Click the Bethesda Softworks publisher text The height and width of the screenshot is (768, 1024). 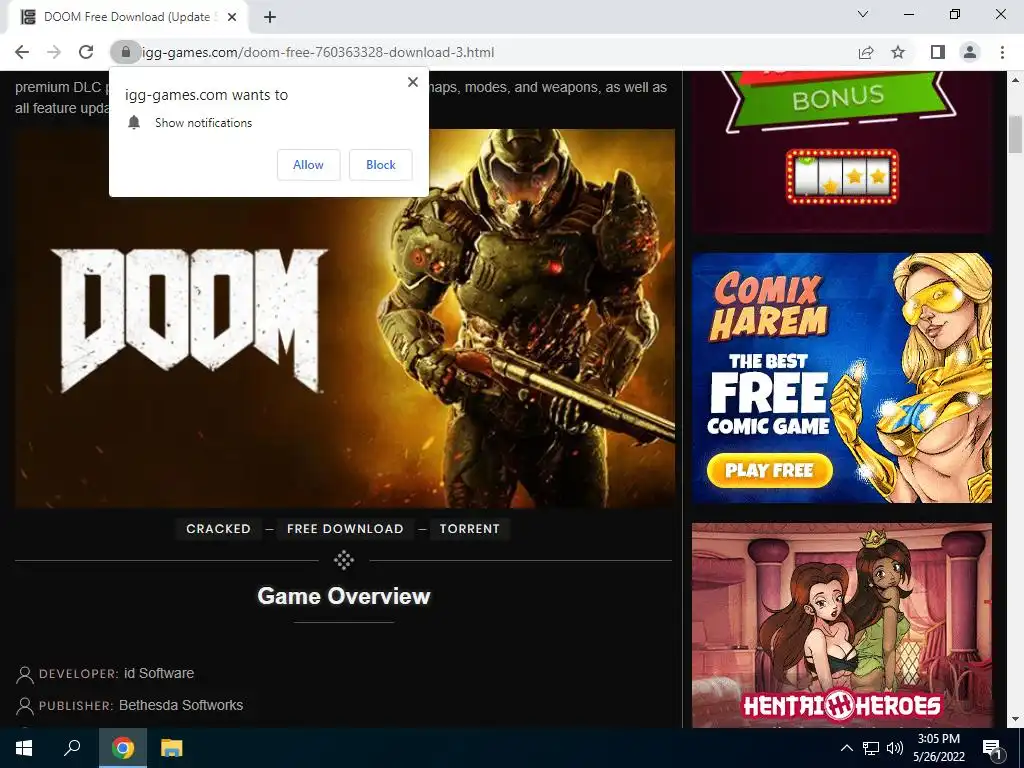[x=181, y=705]
